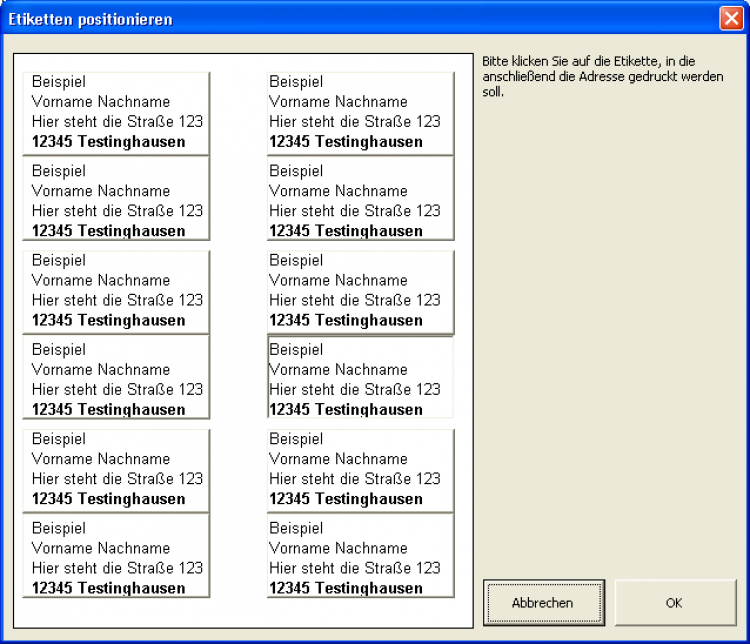Select the fourth label in the left column
The image size is (750, 644).
116,379
